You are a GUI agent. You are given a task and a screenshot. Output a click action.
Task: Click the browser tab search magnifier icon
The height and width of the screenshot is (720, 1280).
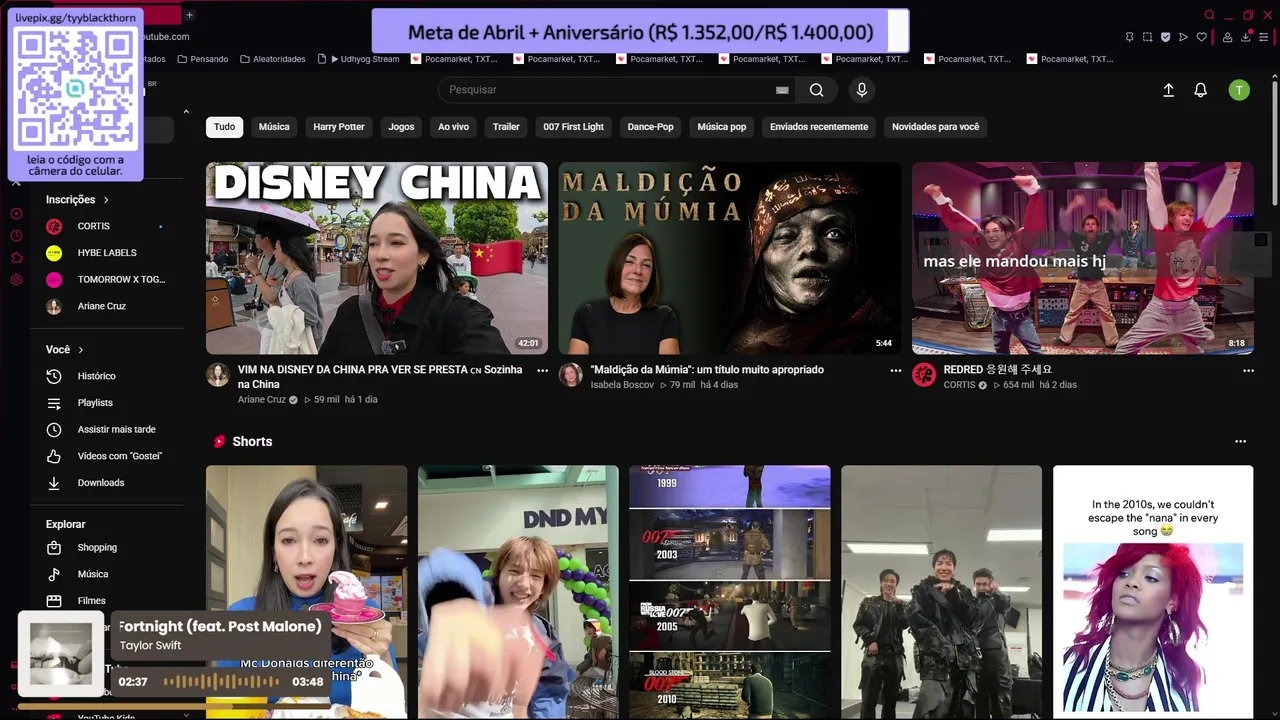1209,15
